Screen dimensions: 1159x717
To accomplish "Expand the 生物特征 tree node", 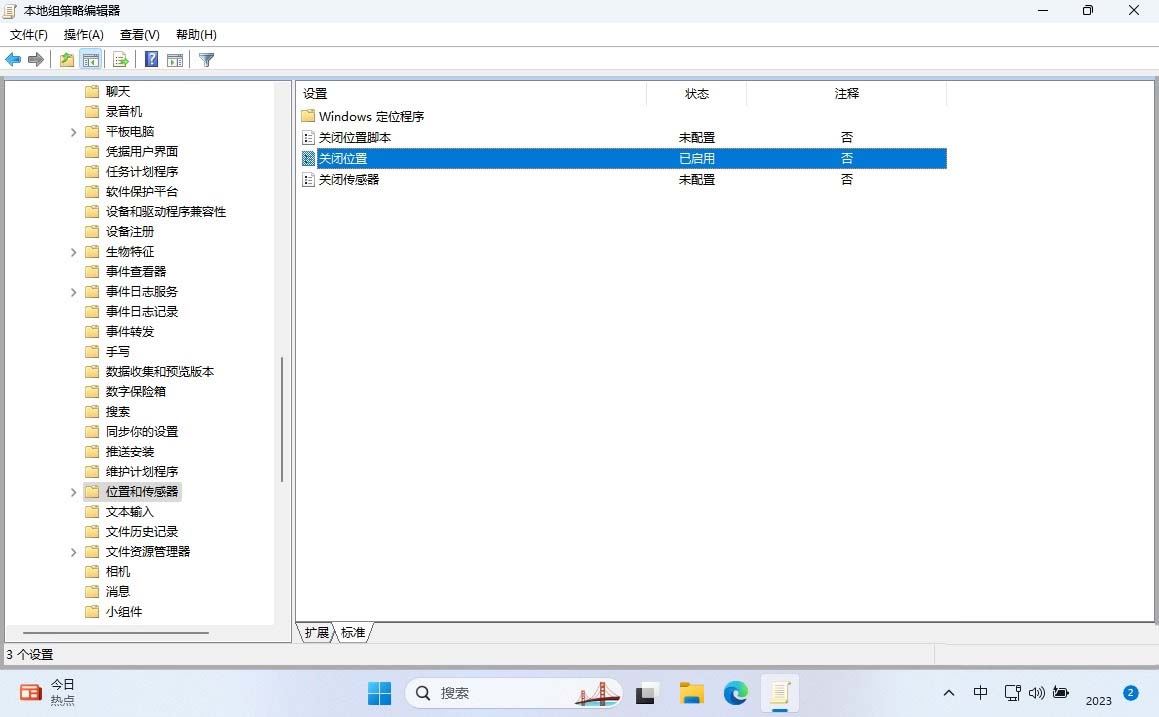I will click(72, 251).
